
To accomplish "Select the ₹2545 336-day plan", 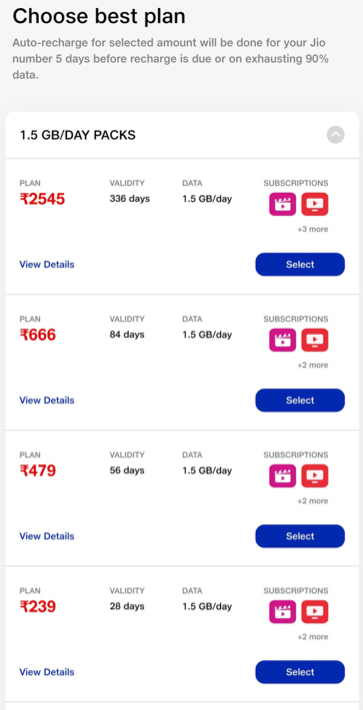I will tap(300, 264).
